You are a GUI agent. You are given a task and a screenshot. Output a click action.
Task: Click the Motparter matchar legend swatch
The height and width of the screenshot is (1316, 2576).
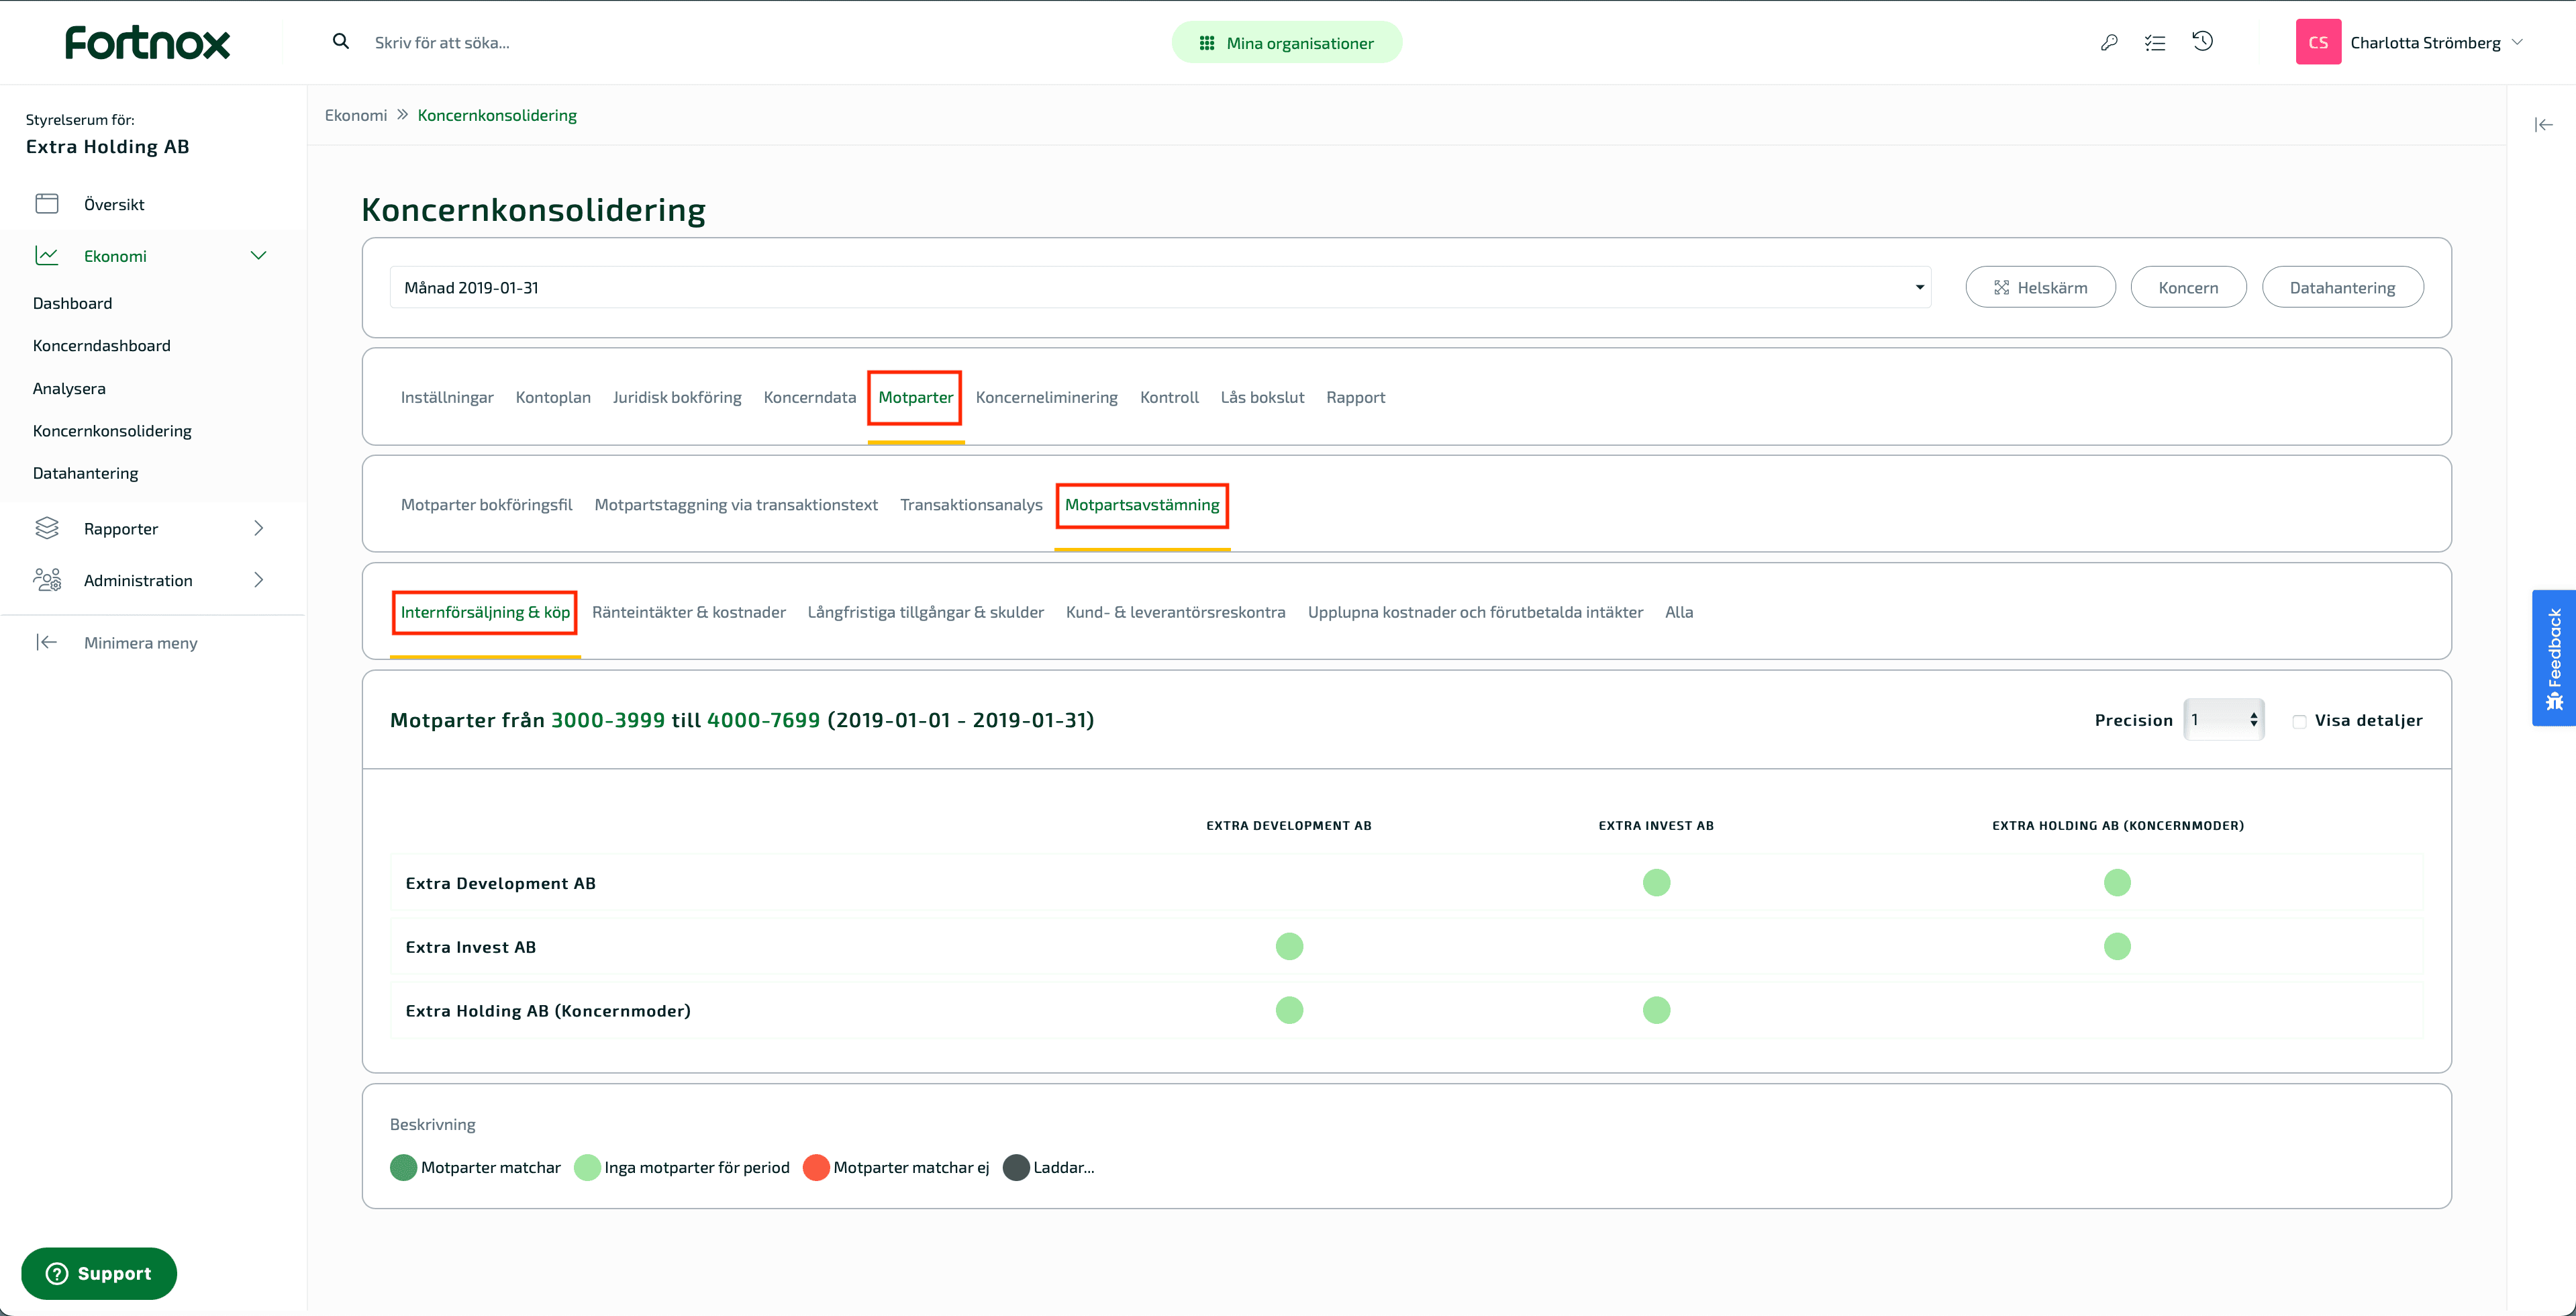click(x=403, y=1167)
